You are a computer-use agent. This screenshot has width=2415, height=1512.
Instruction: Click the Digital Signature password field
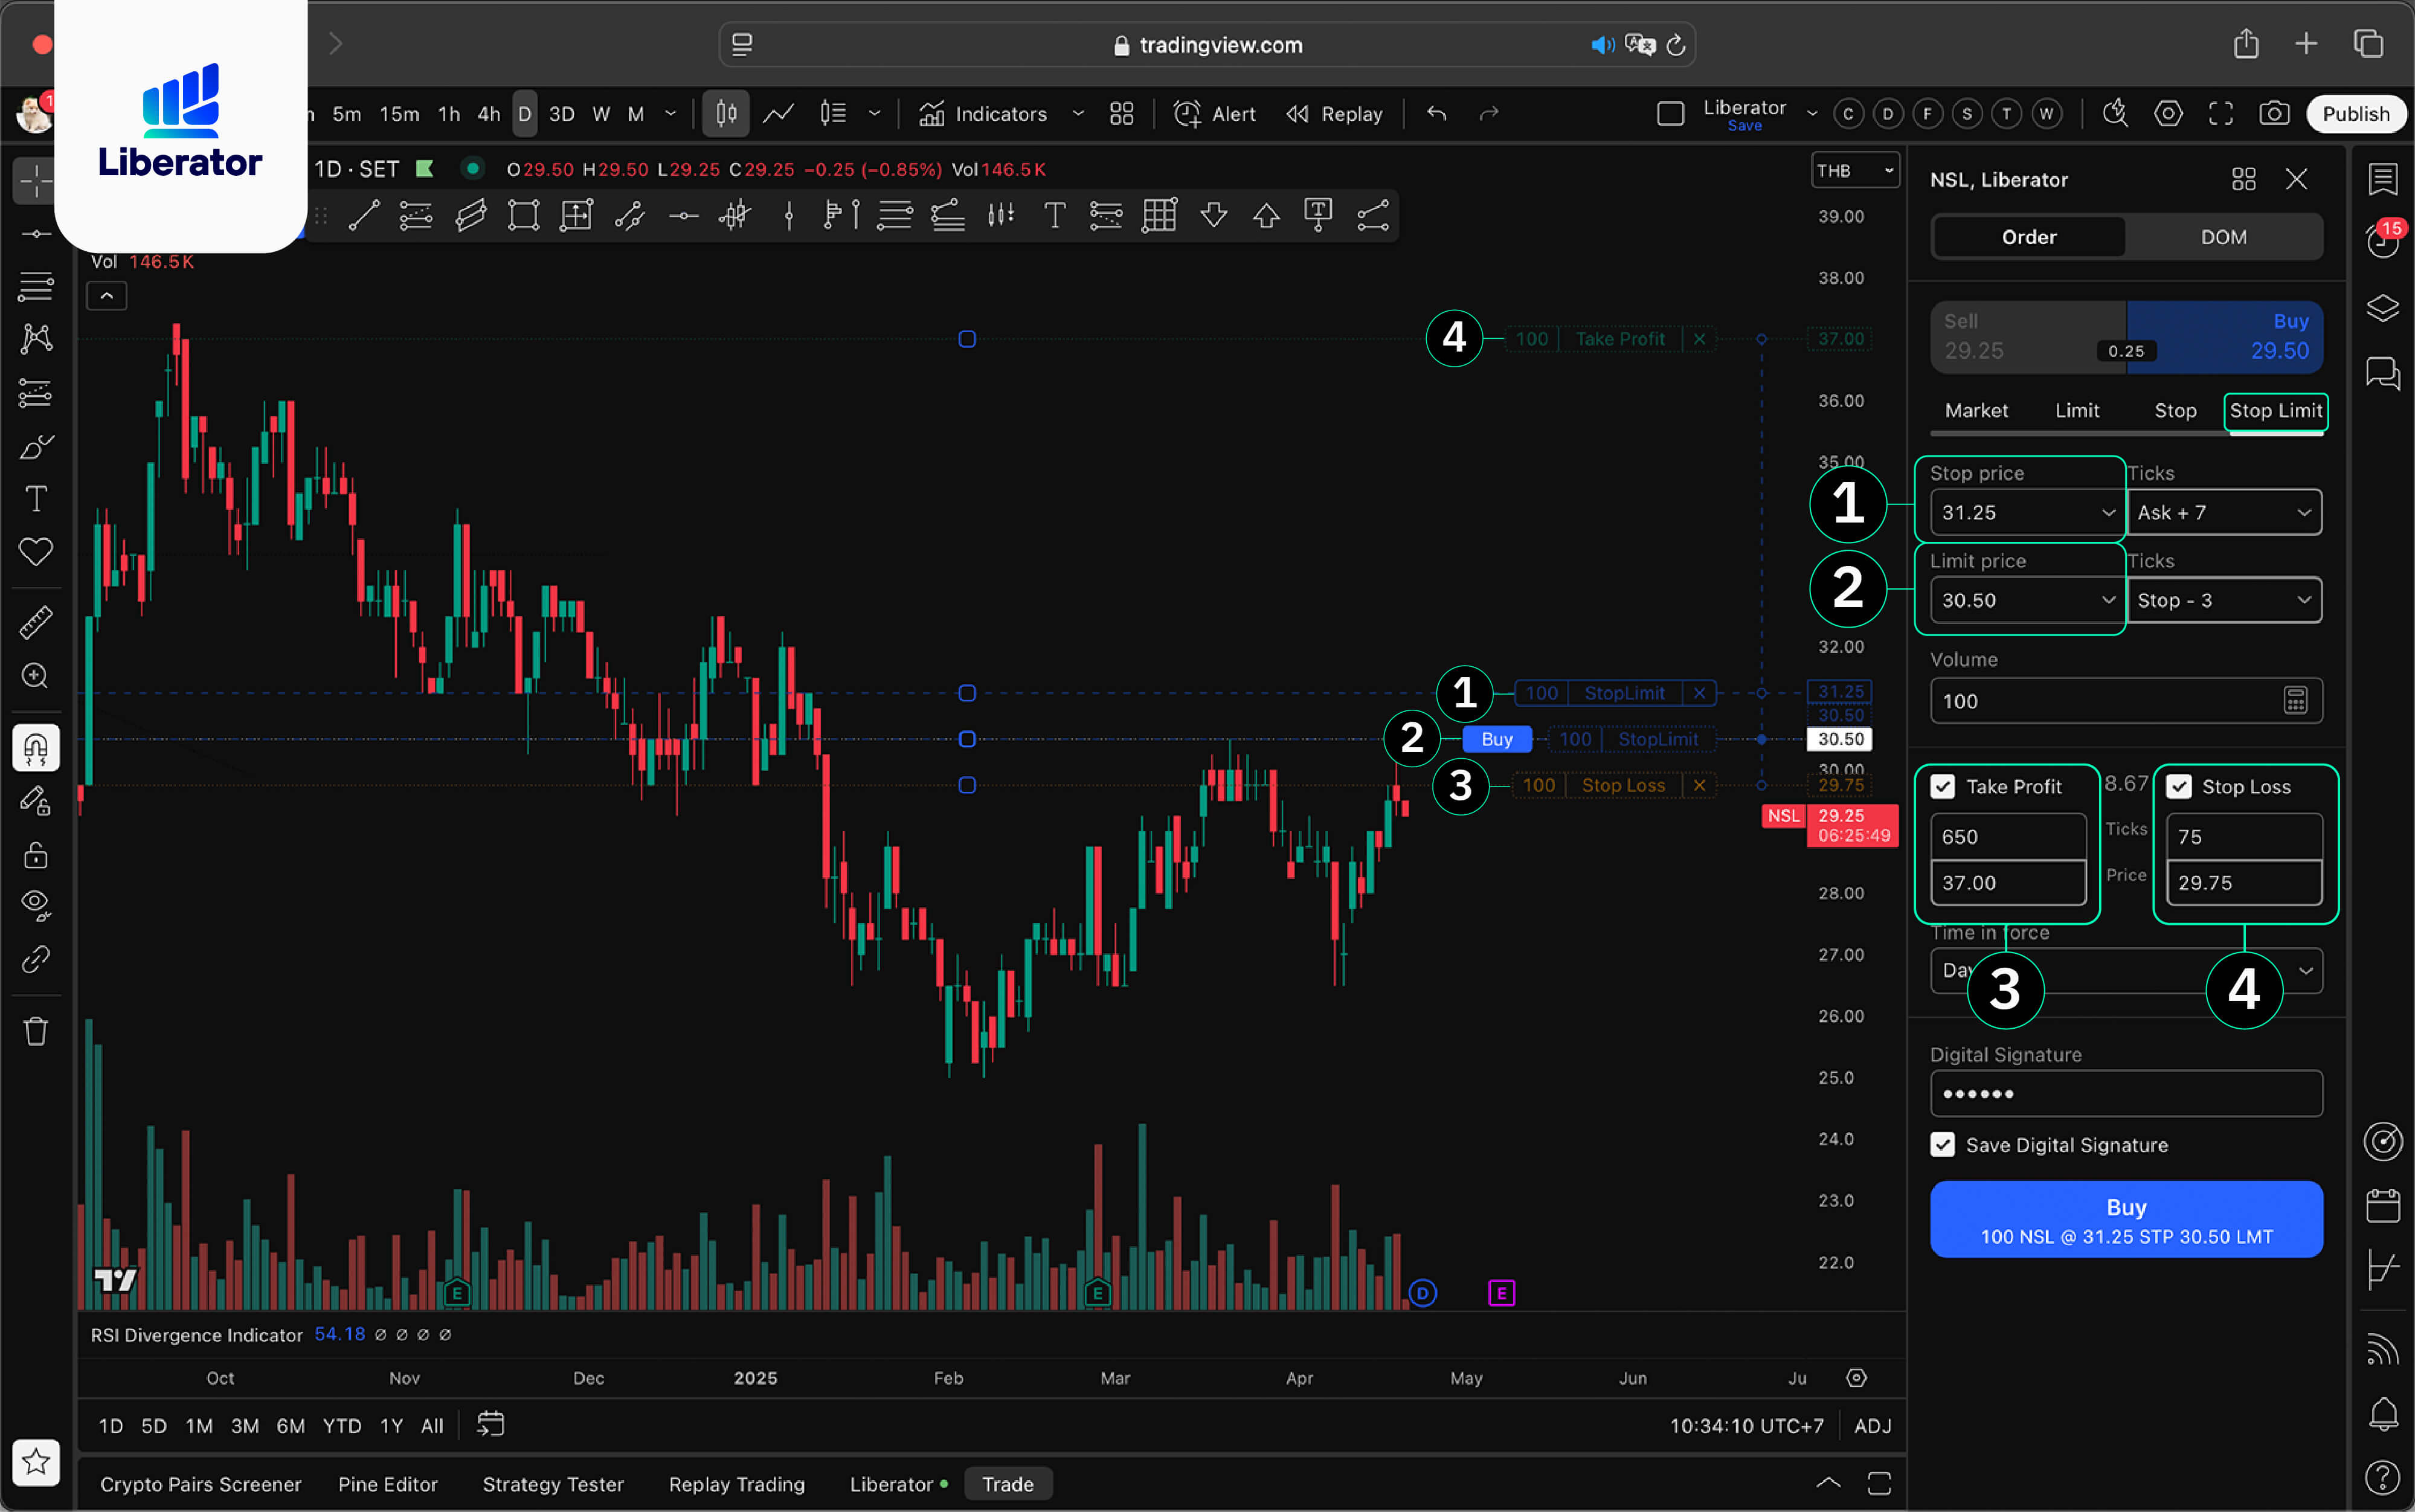pos(2126,1094)
